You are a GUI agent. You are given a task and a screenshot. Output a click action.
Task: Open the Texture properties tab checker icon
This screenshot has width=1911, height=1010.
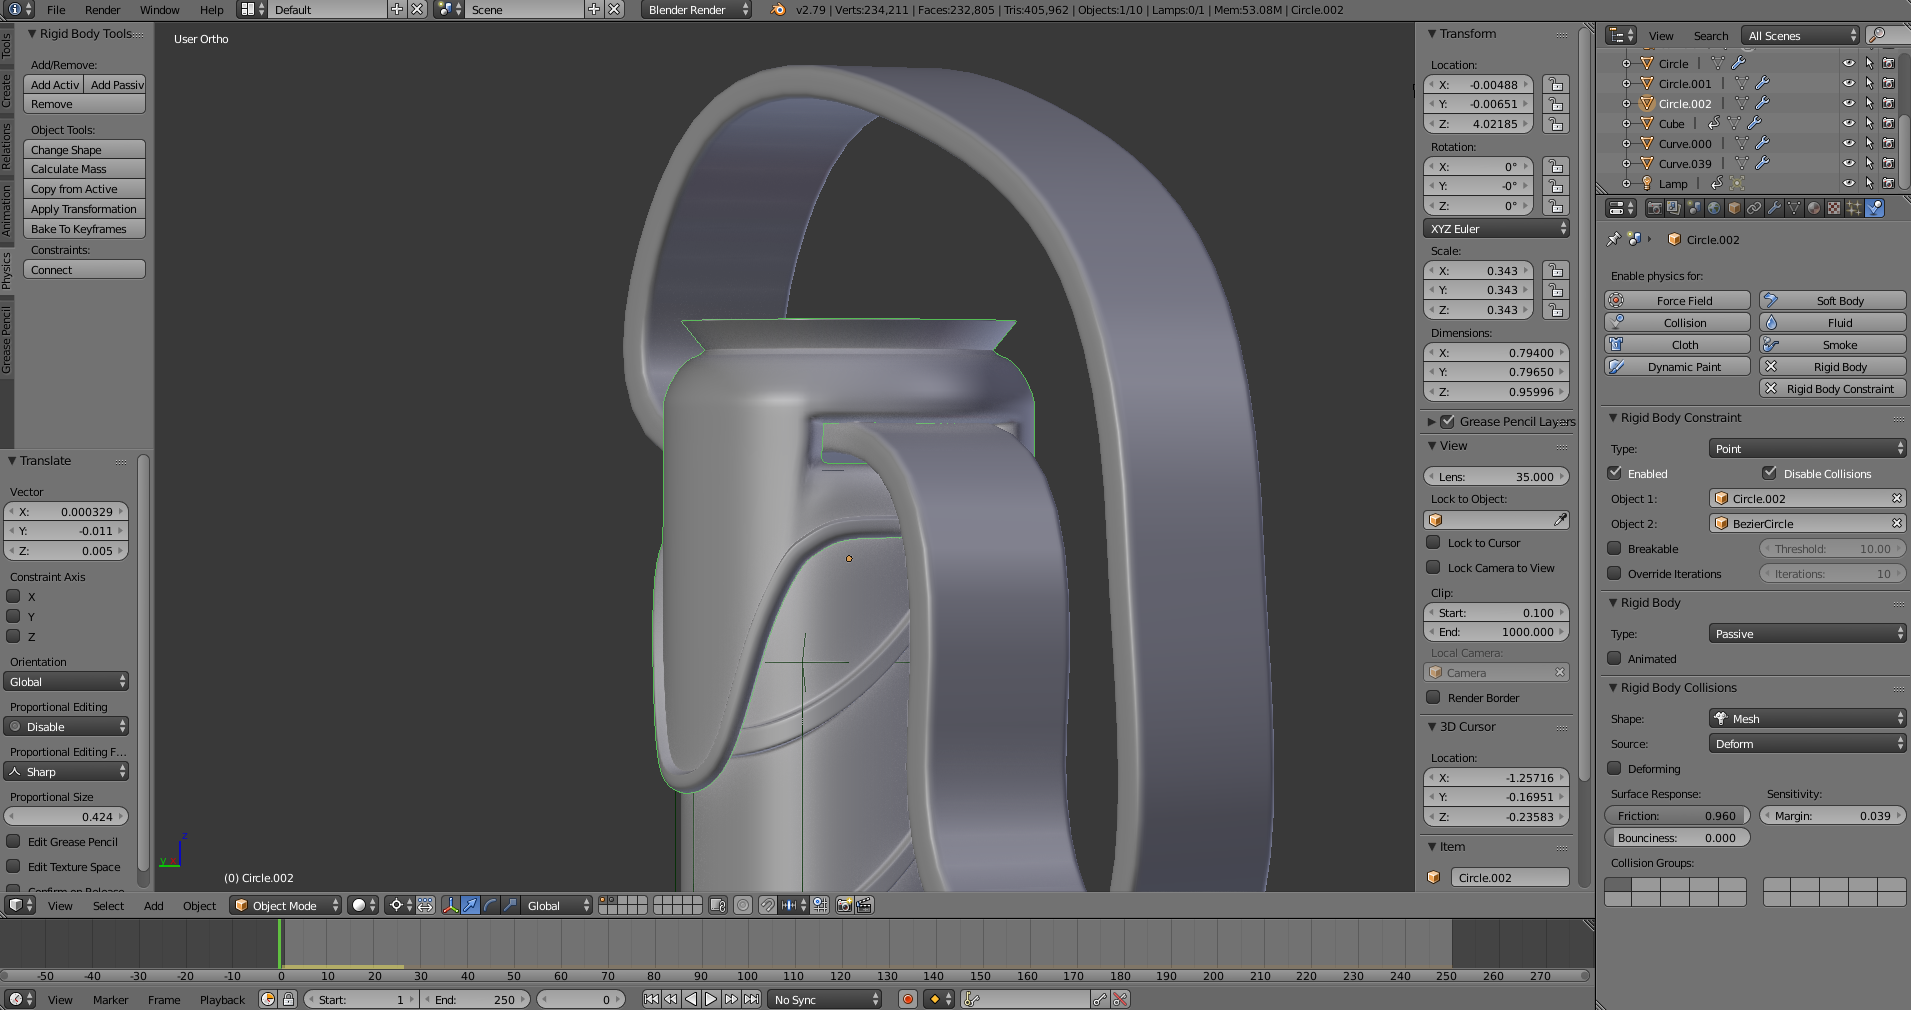click(1834, 208)
